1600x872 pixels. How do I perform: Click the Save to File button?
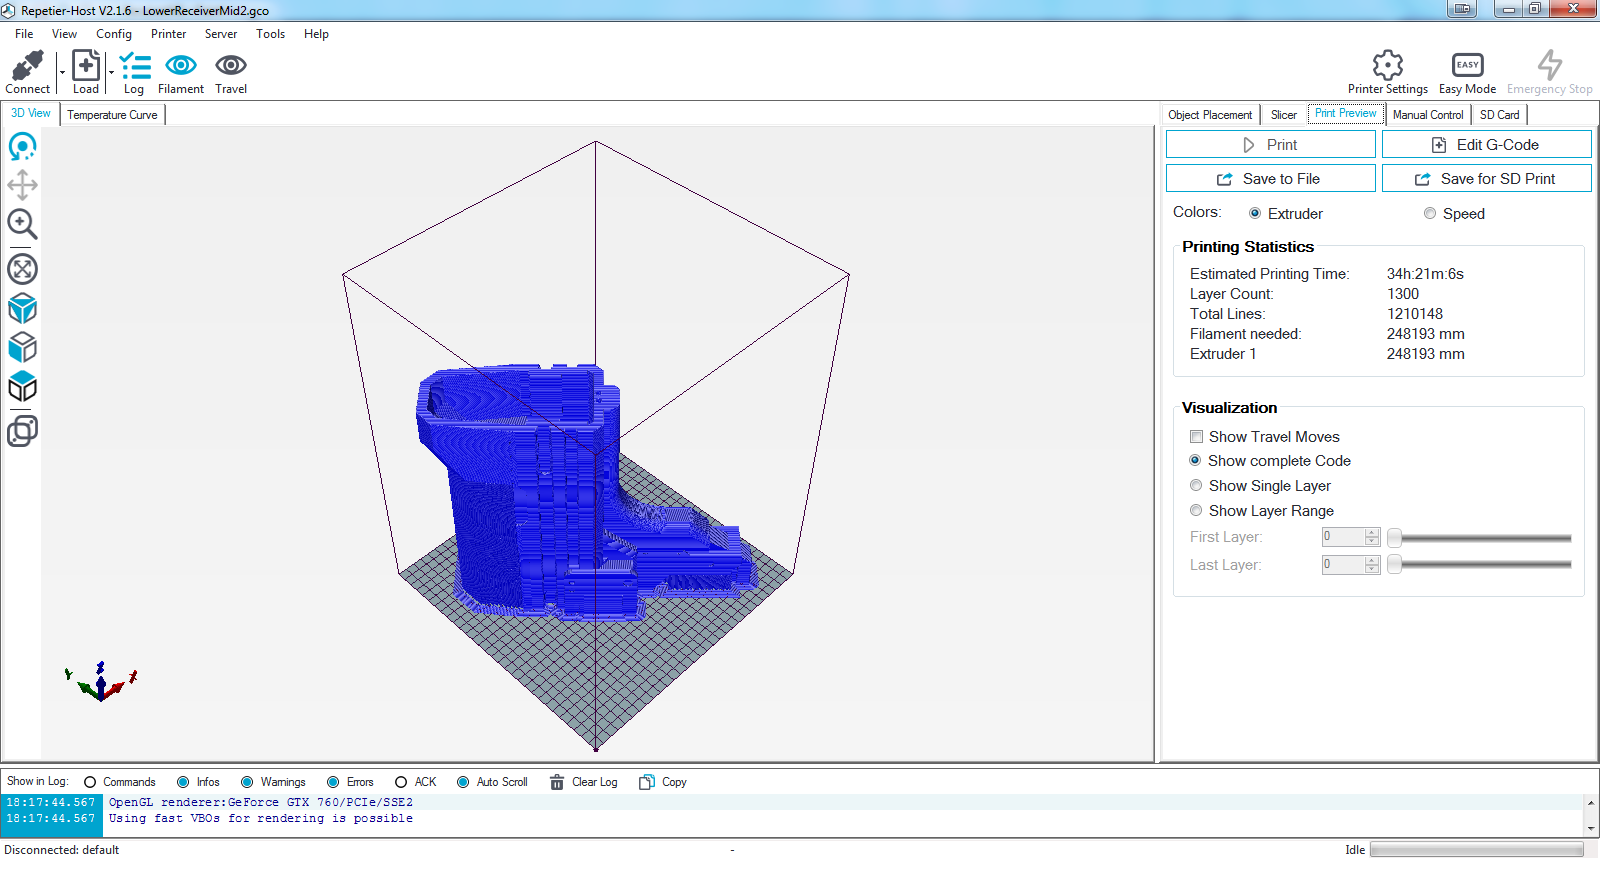(x=1270, y=179)
